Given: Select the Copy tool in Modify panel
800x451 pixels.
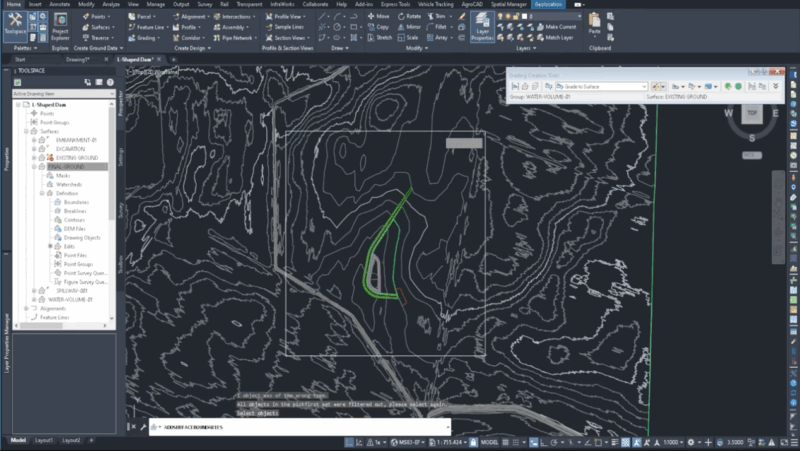Looking at the screenshot, I should pos(379,27).
